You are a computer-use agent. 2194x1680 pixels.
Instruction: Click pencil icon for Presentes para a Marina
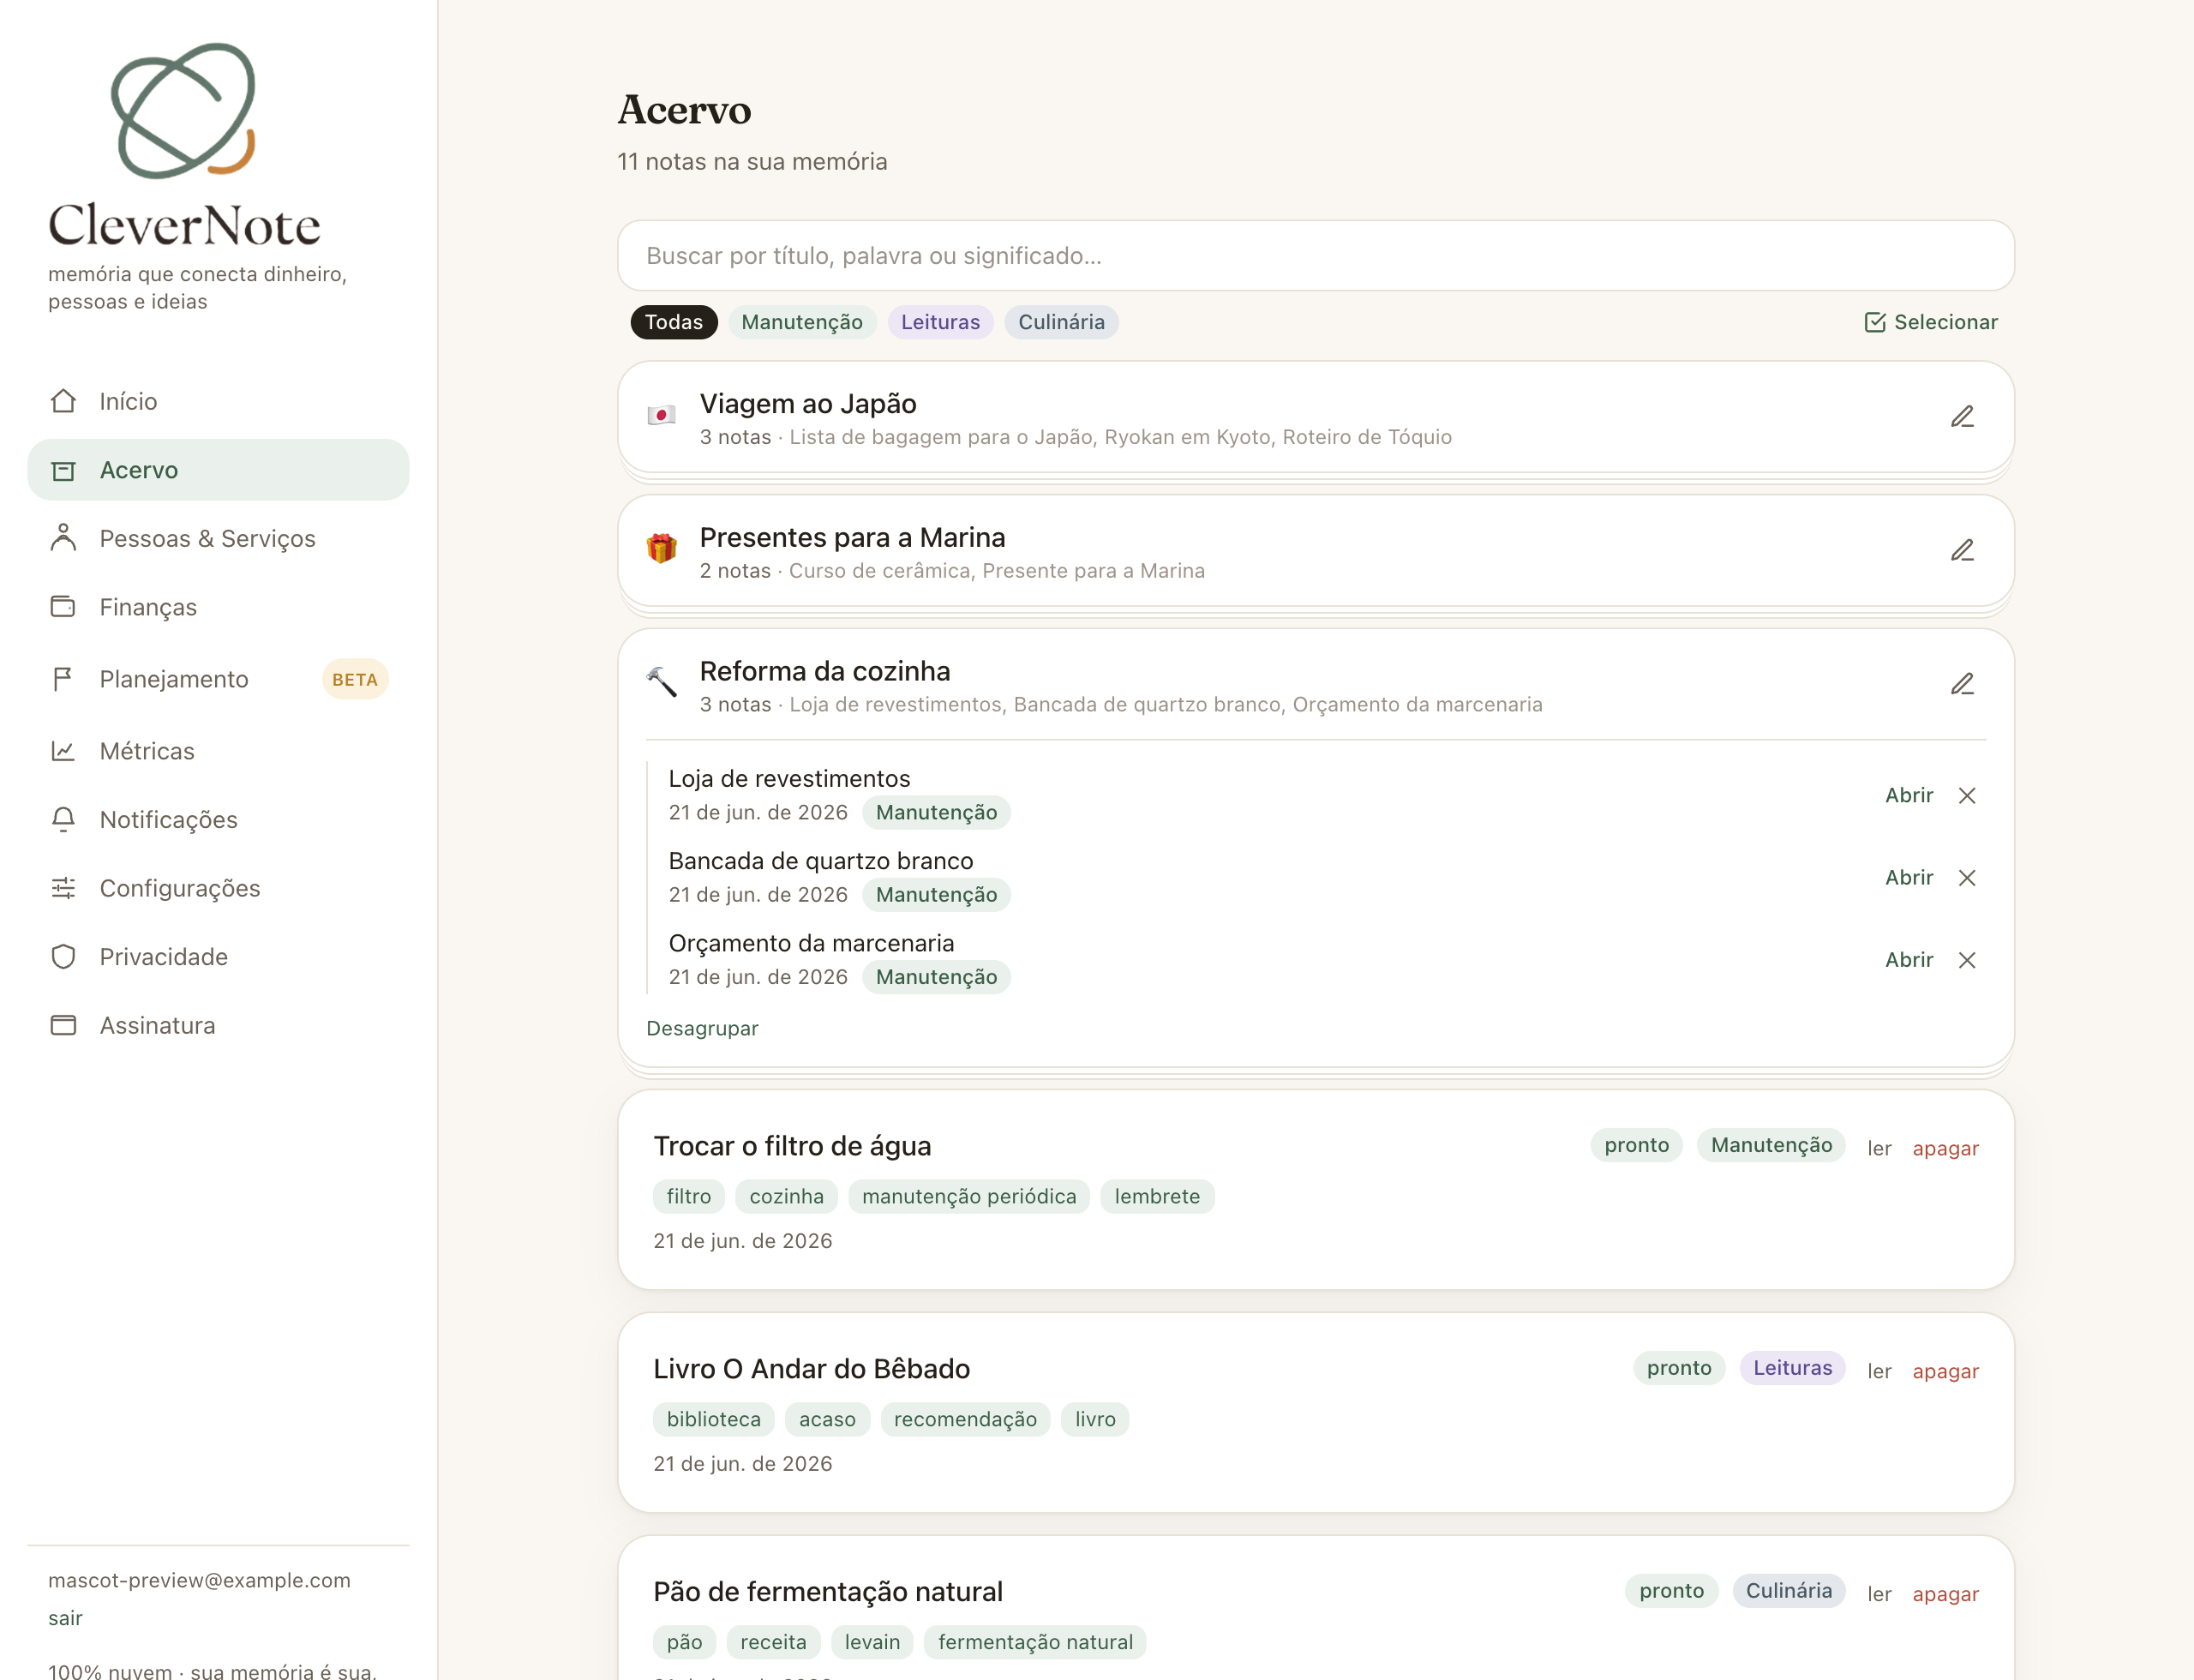[x=1962, y=551]
